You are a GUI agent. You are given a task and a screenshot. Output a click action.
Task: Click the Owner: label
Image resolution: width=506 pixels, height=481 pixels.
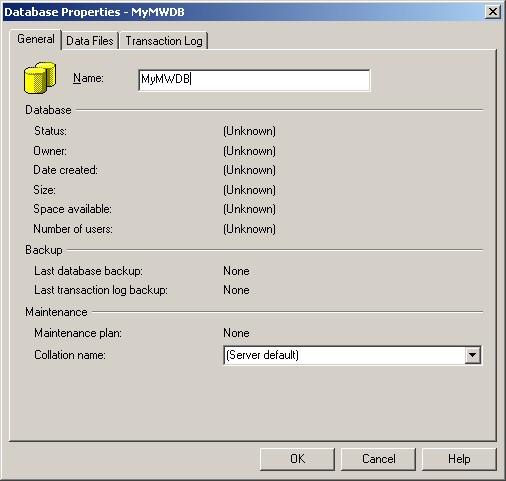(x=50, y=151)
